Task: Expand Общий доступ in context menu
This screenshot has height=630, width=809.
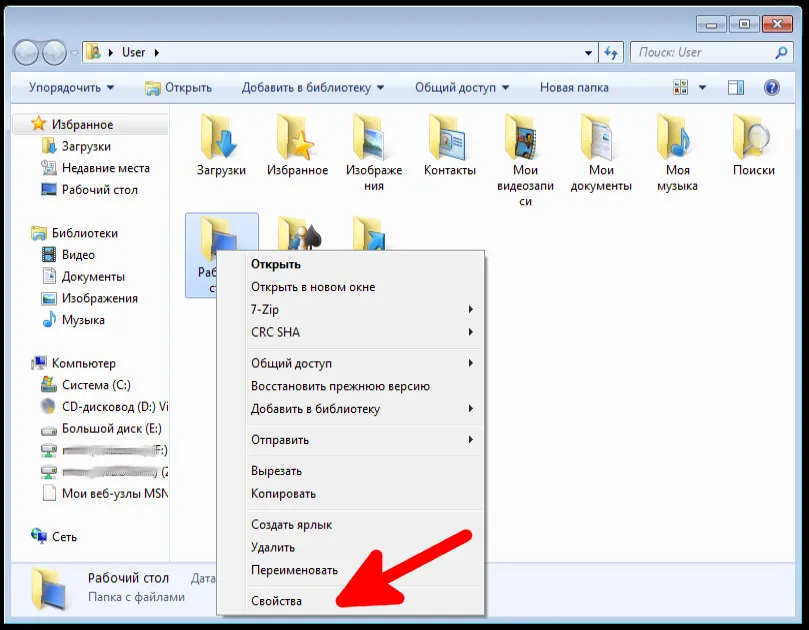Action: click(x=364, y=363)
